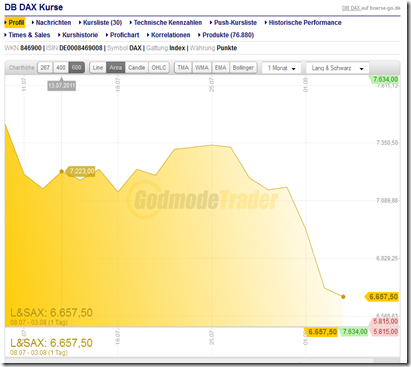Viewport: 411px width, 367px height.
Task: Open Historische Performance link
Action: (x=305, y=23)
